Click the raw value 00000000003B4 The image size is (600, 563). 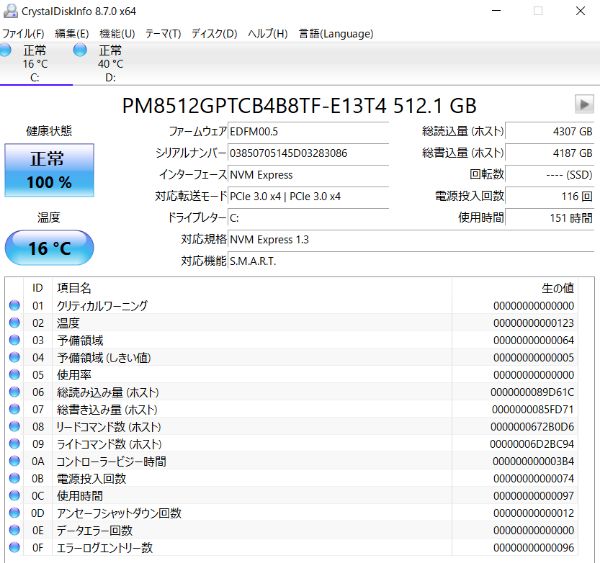pos(533,461)
